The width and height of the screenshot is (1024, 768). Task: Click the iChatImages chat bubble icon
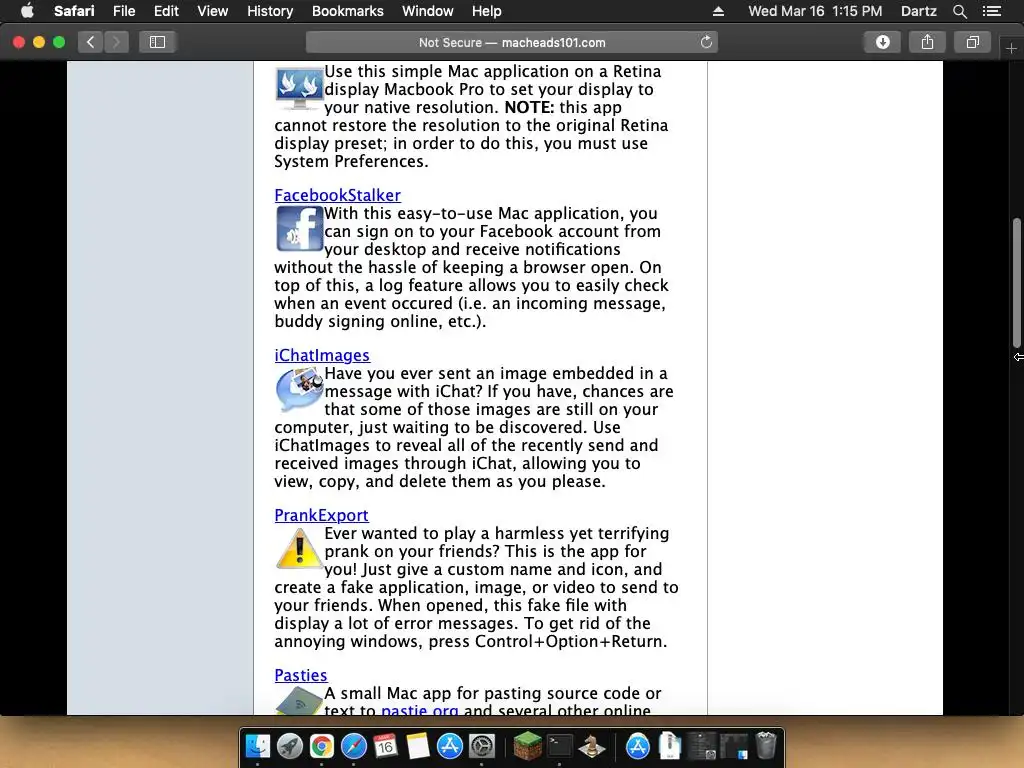tap(299, 389)
